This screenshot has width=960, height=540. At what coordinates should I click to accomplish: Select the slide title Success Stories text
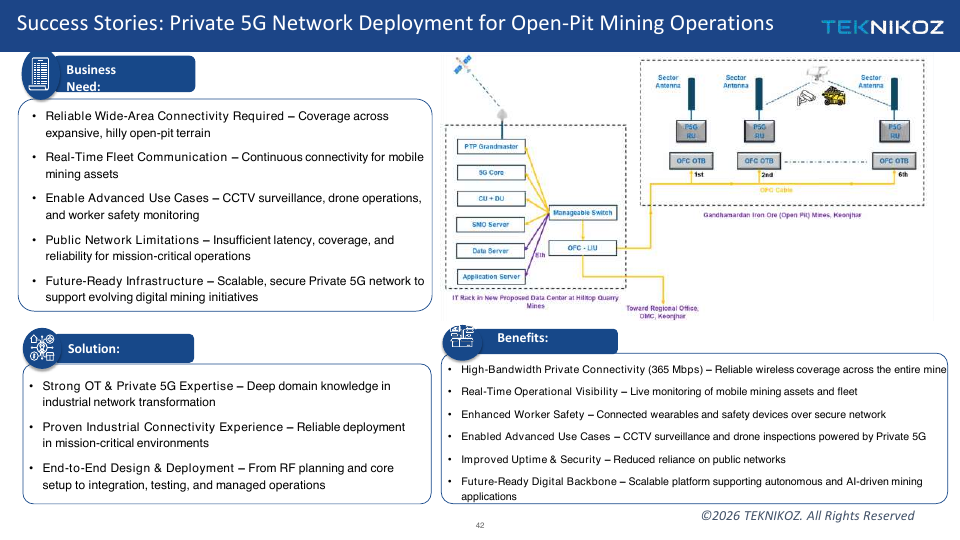(395, 23)
